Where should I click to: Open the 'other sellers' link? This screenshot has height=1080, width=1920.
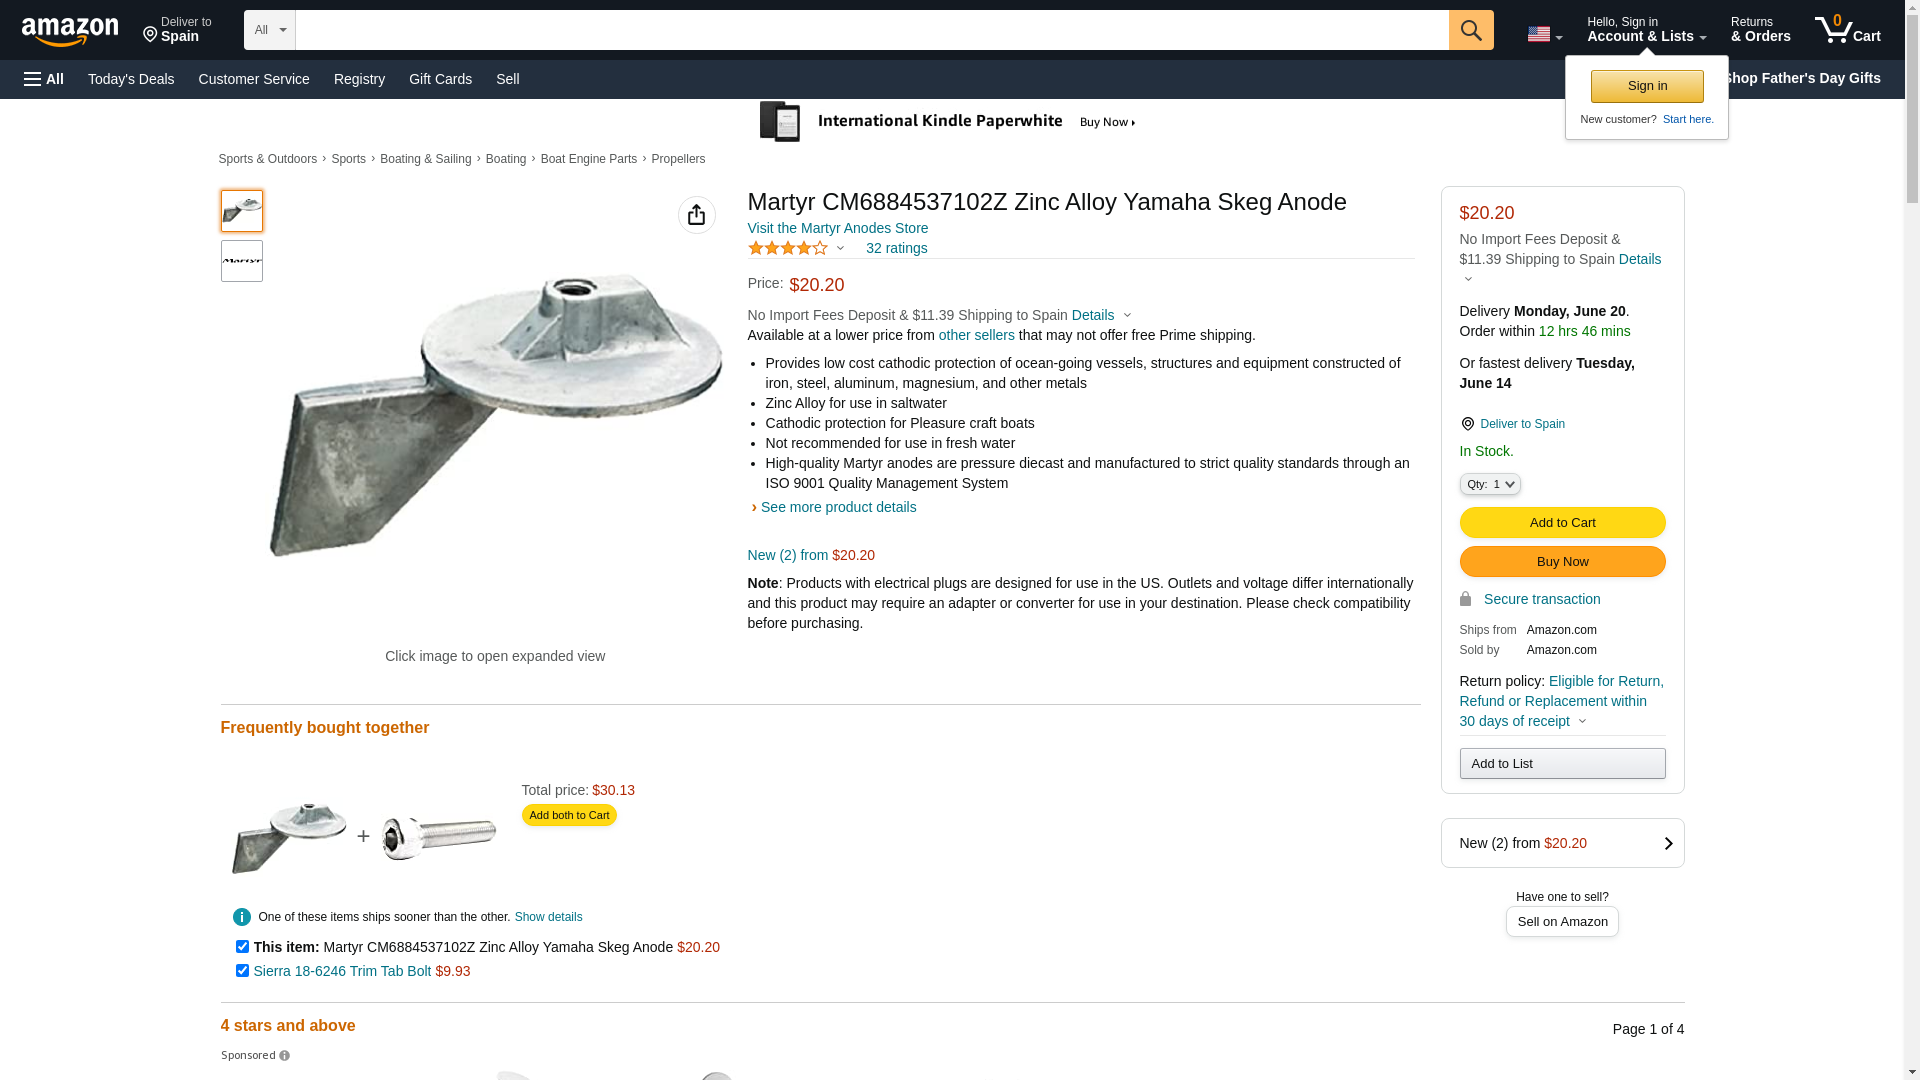point(976,335)
